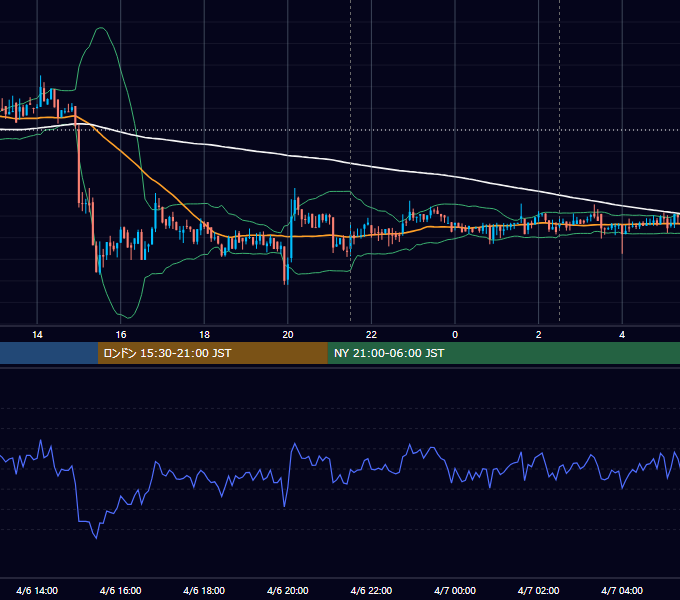Click the oscillator's lowest dip near 15:30
The image size is (680, 600).
[96, 538]
